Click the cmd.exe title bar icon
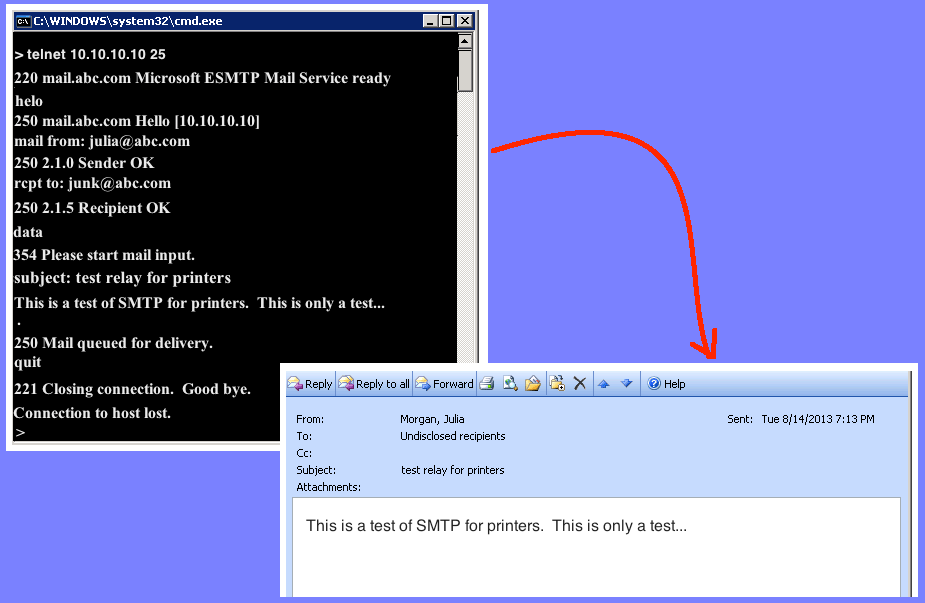This screenshot has width=925, height=603. [23, 21]
